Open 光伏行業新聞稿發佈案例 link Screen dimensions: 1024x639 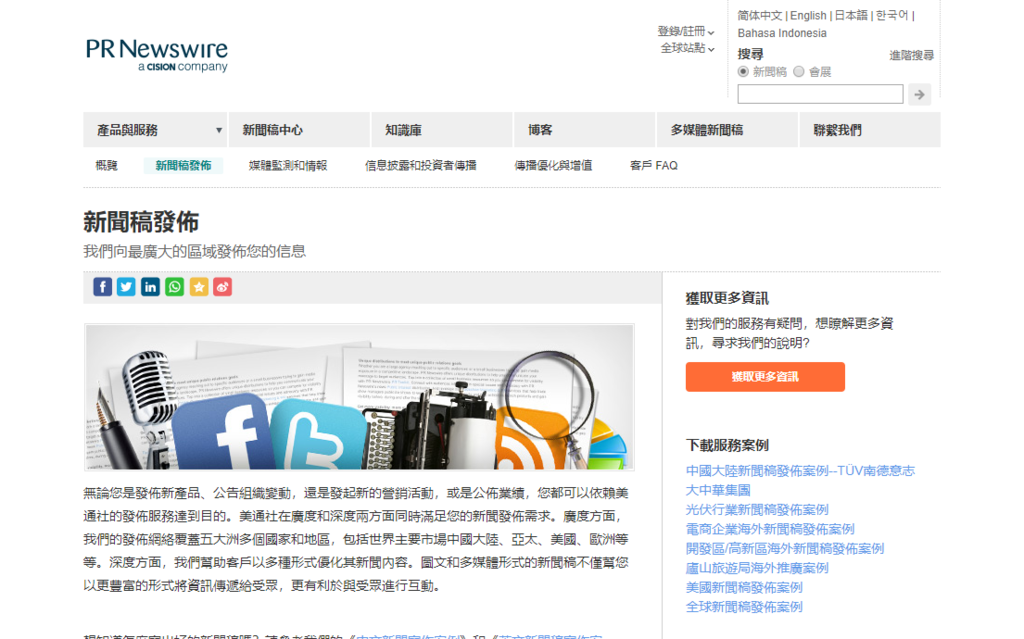(x=757, y=510)
